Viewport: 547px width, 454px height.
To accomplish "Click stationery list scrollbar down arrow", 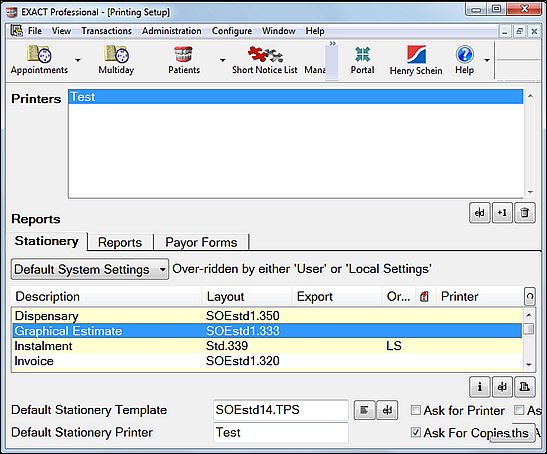I will [529, 365].
